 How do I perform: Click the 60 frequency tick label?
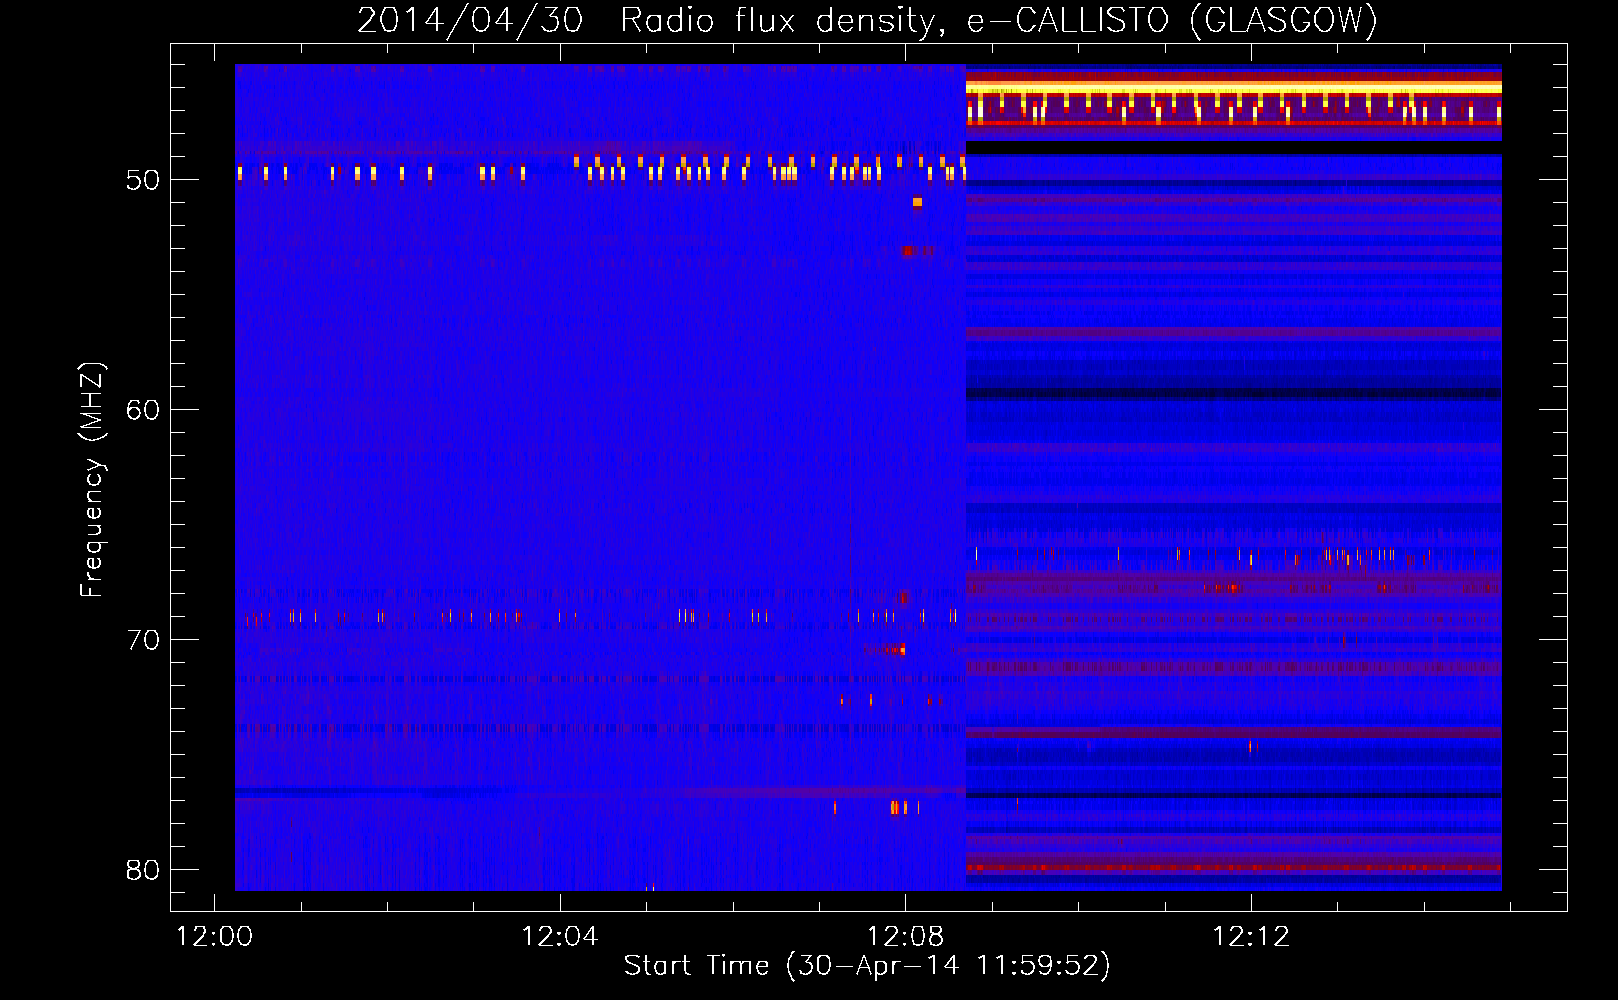tap(143, 410)
